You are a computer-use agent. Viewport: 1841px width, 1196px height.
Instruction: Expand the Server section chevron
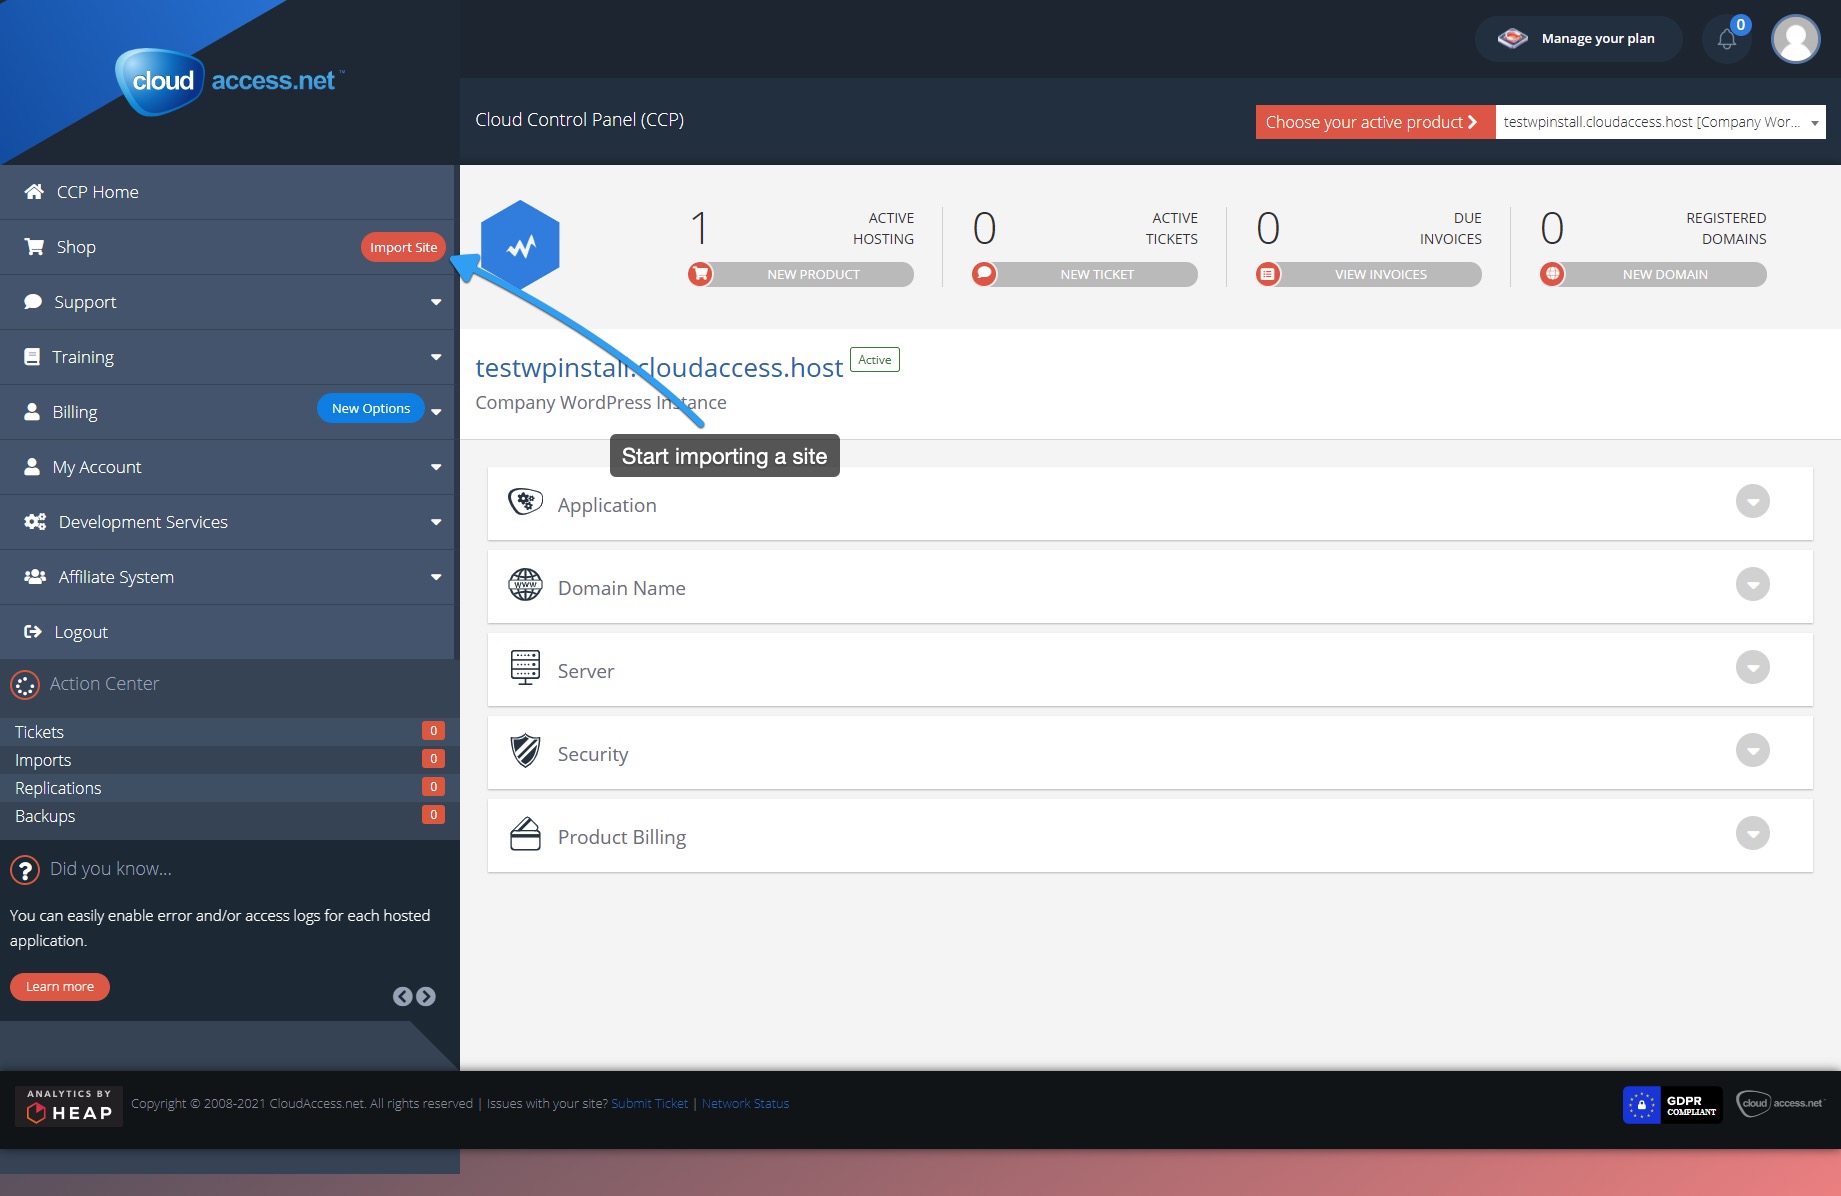point(1752,667)
